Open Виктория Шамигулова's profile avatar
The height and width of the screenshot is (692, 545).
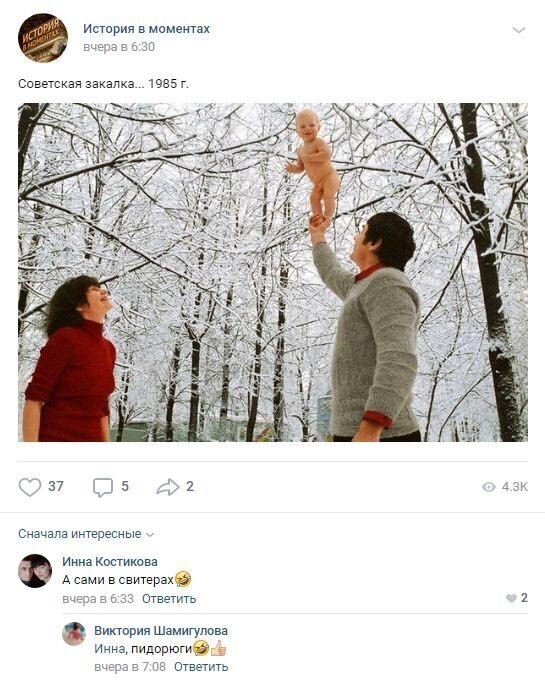(x=74, y=634)
